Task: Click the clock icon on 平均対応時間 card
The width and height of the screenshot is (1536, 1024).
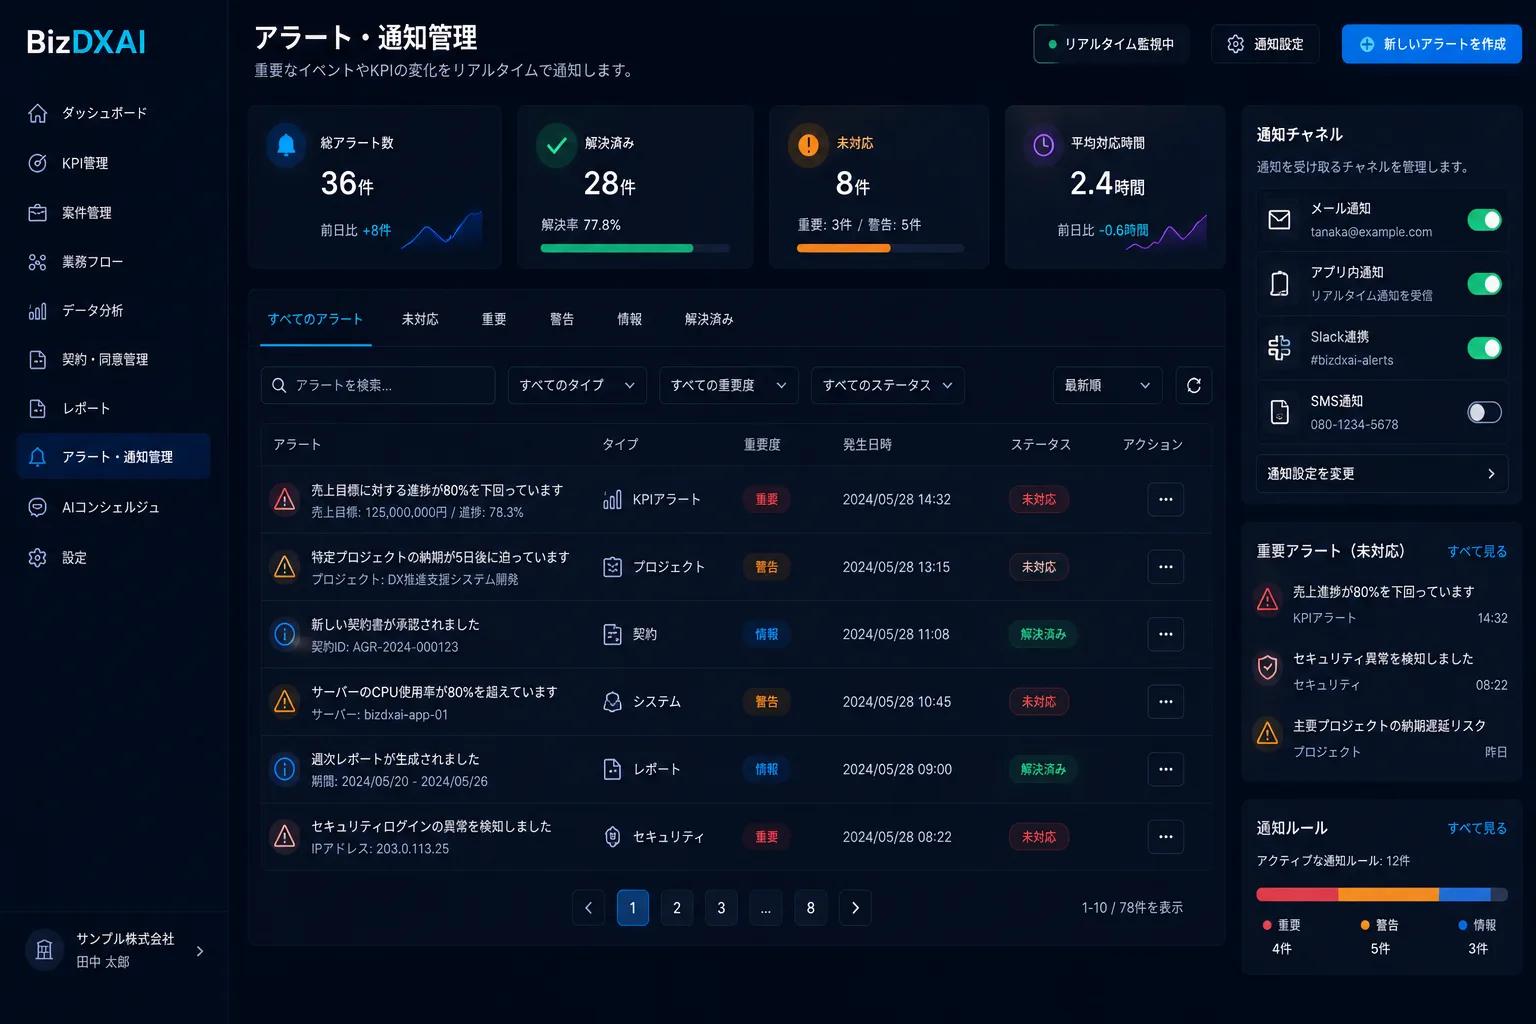Action: click(x=1043, y=145)
